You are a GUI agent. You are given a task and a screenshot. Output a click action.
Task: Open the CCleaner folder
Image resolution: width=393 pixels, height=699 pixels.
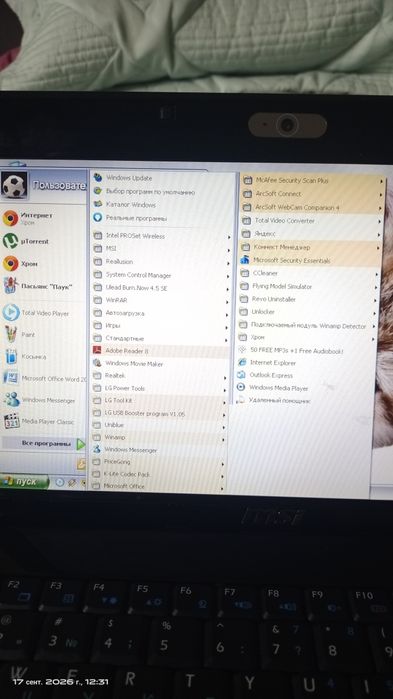[x=309, y=273]
